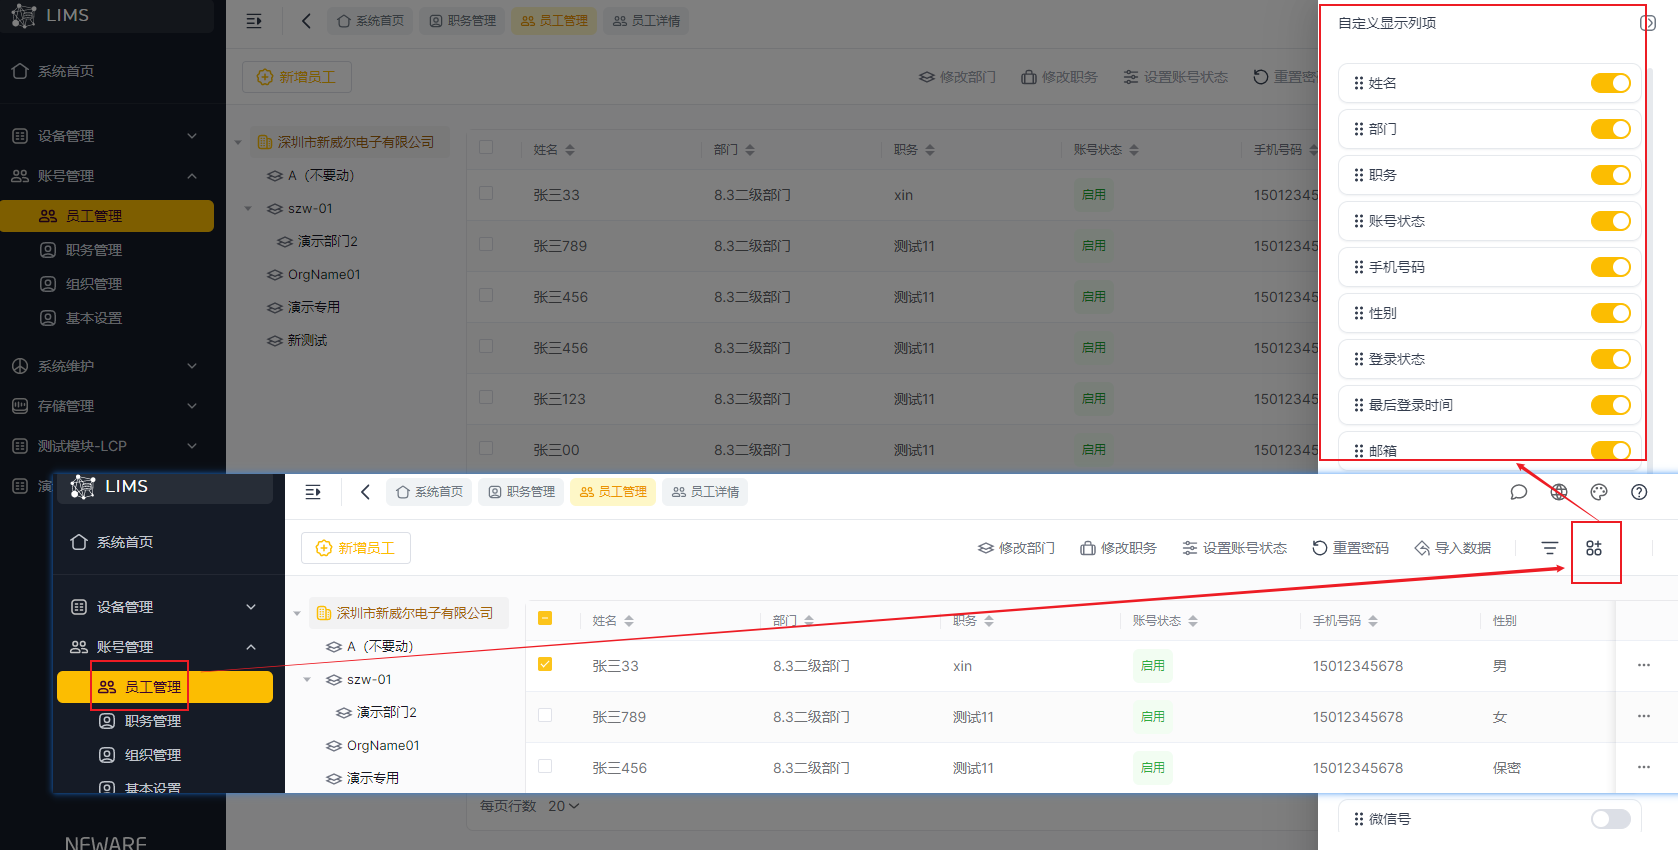The height and width of the screenshot is (850, 1678).
Task: Open the theme palette icon in inset header
Action: click(1599, 492)
